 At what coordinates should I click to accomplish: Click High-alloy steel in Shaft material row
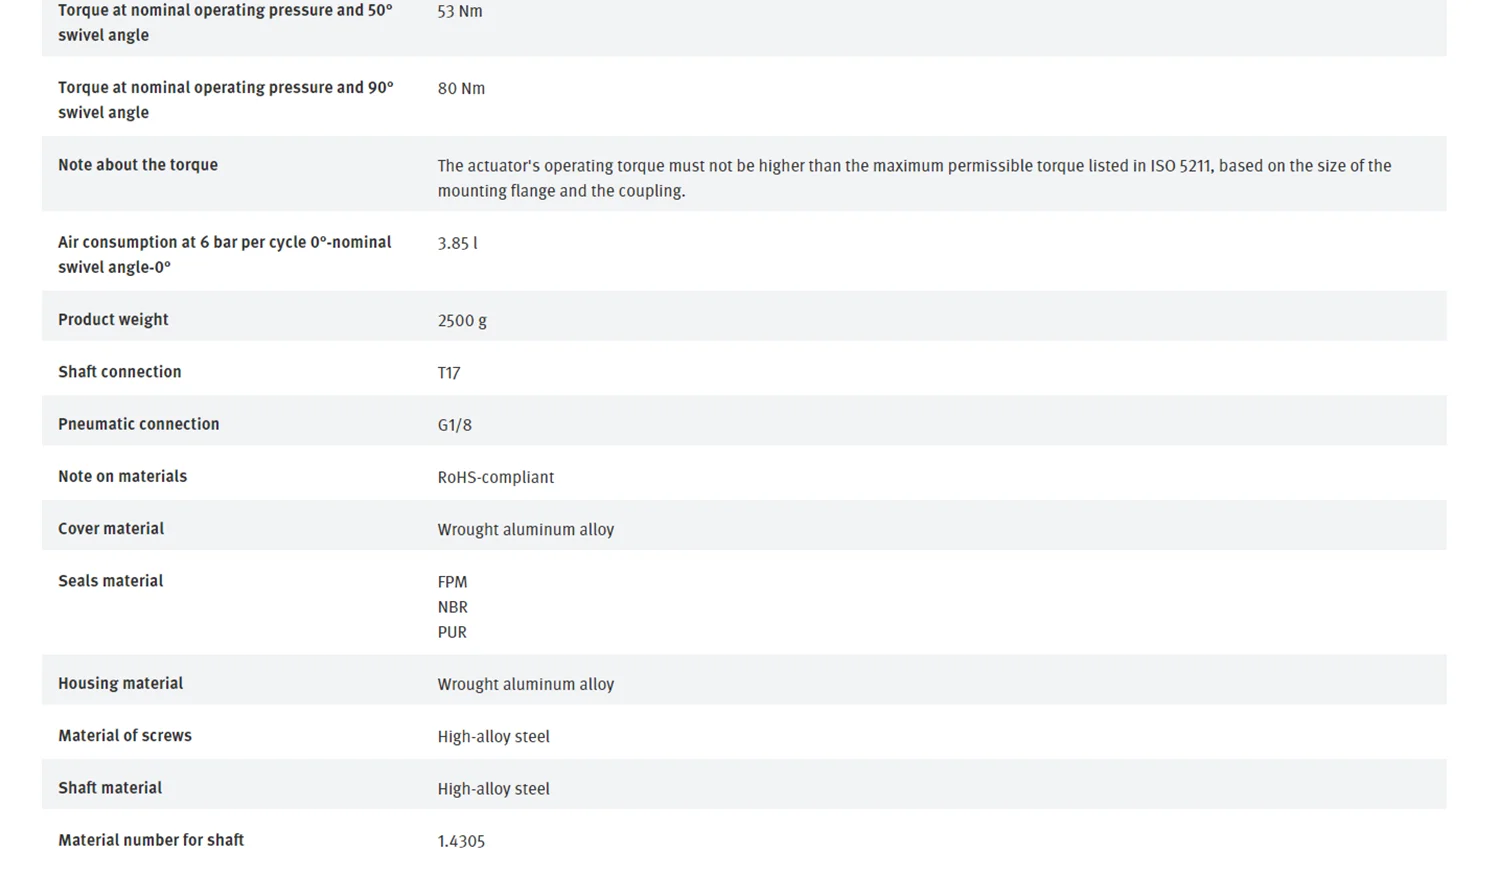pyautogui.click(x=494, y=789)
